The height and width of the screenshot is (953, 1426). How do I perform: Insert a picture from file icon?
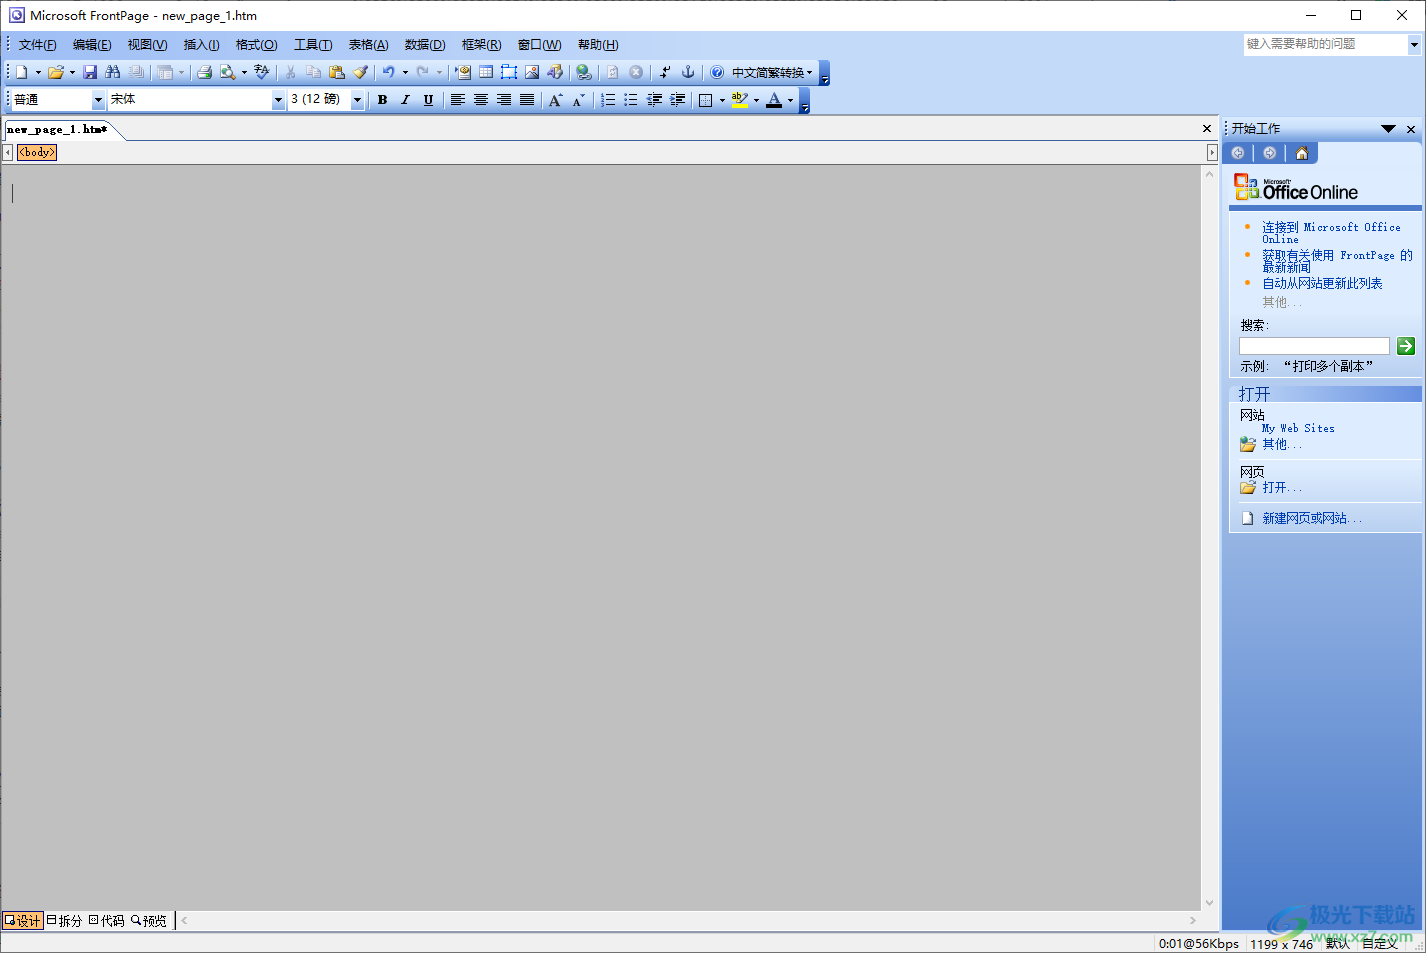click(532, 72)
